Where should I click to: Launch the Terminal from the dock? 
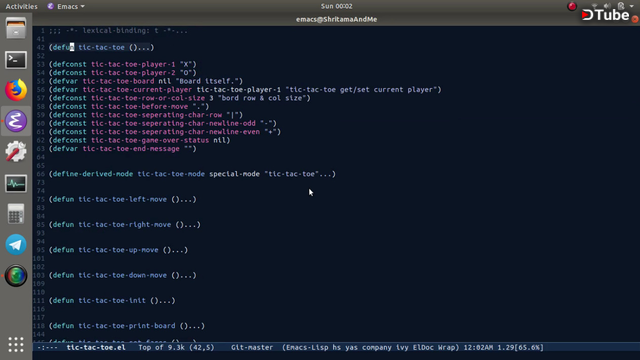[x=16, y=60]
